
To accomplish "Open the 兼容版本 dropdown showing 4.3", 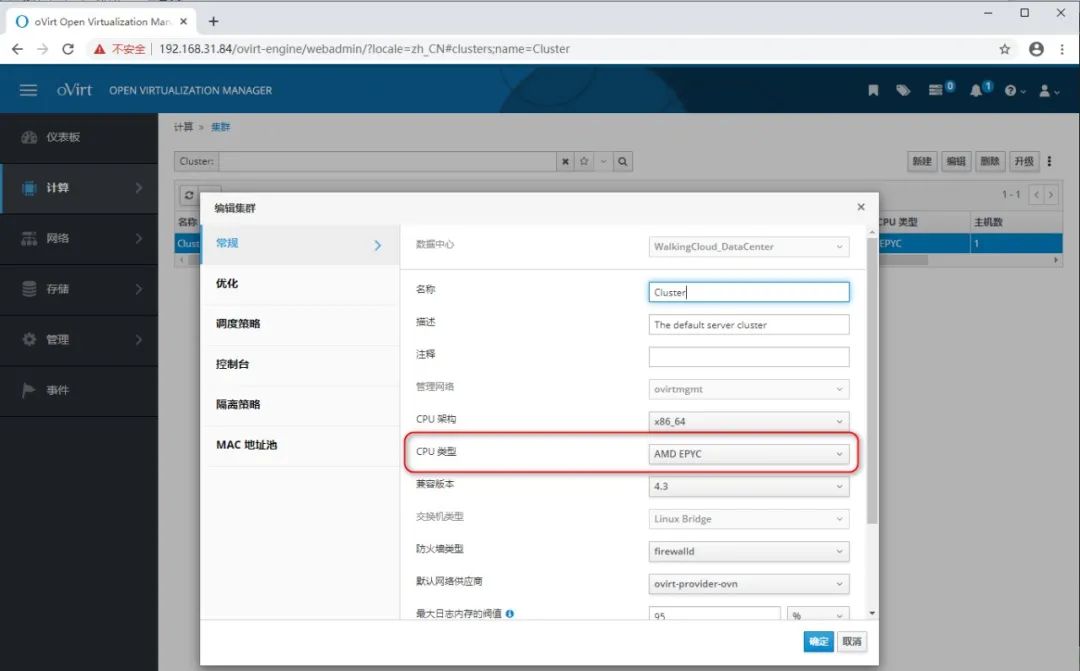I will (749, 486).
